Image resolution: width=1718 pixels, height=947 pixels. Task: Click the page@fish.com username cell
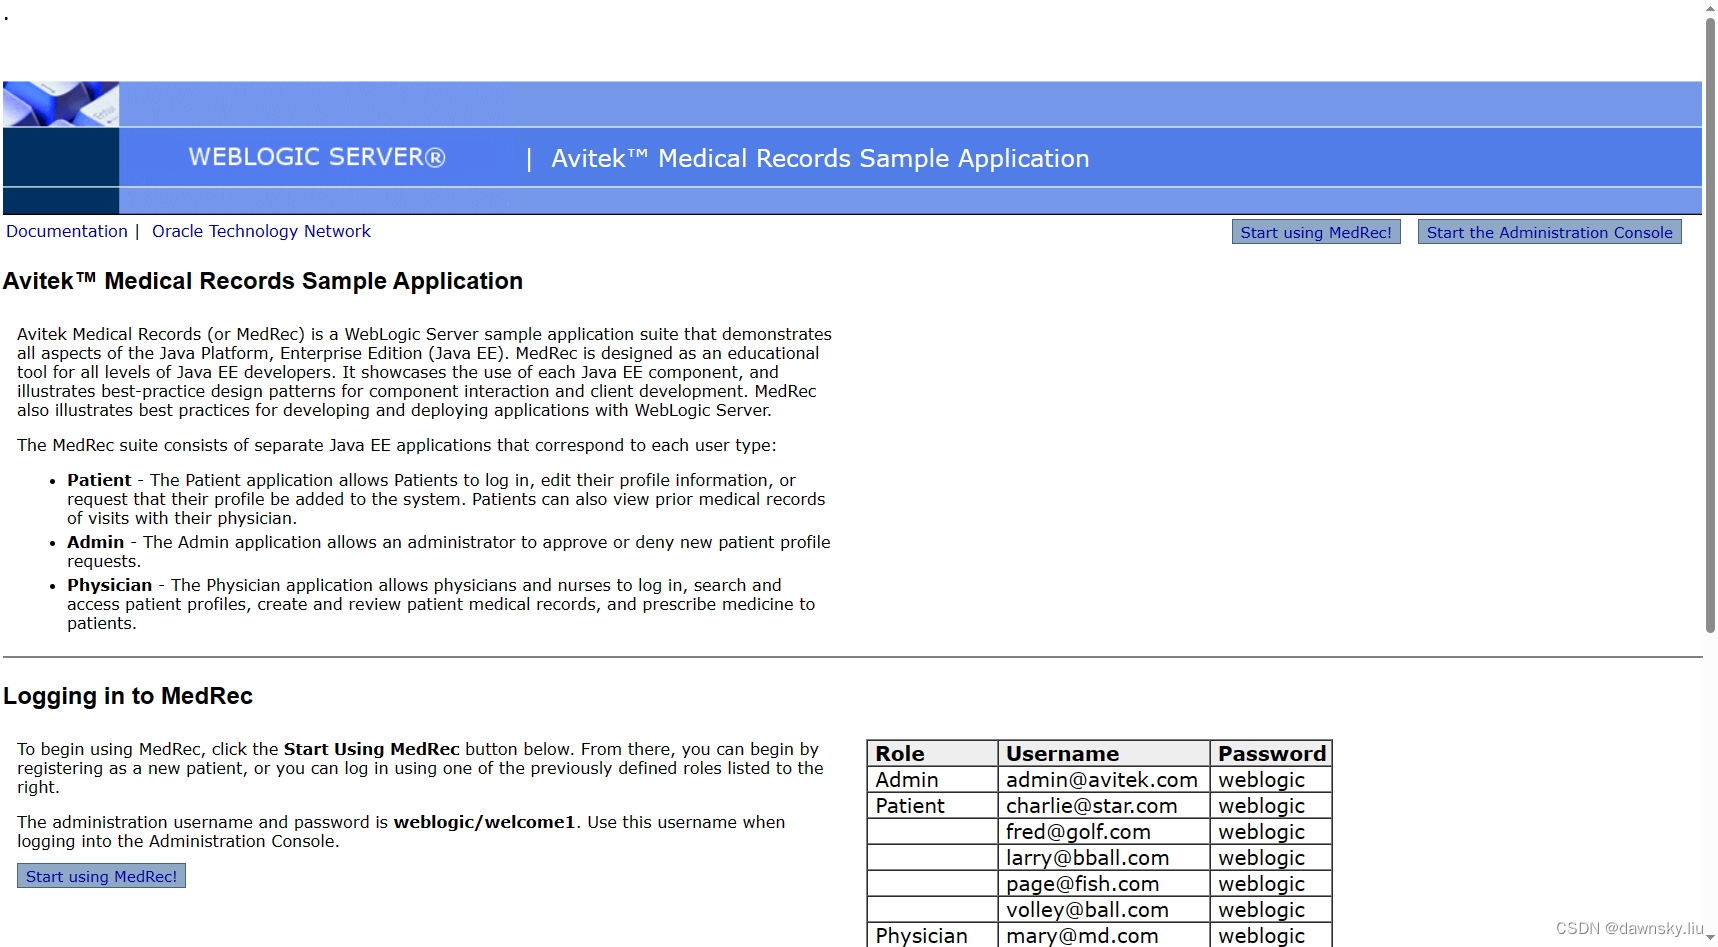[1104, 884]
